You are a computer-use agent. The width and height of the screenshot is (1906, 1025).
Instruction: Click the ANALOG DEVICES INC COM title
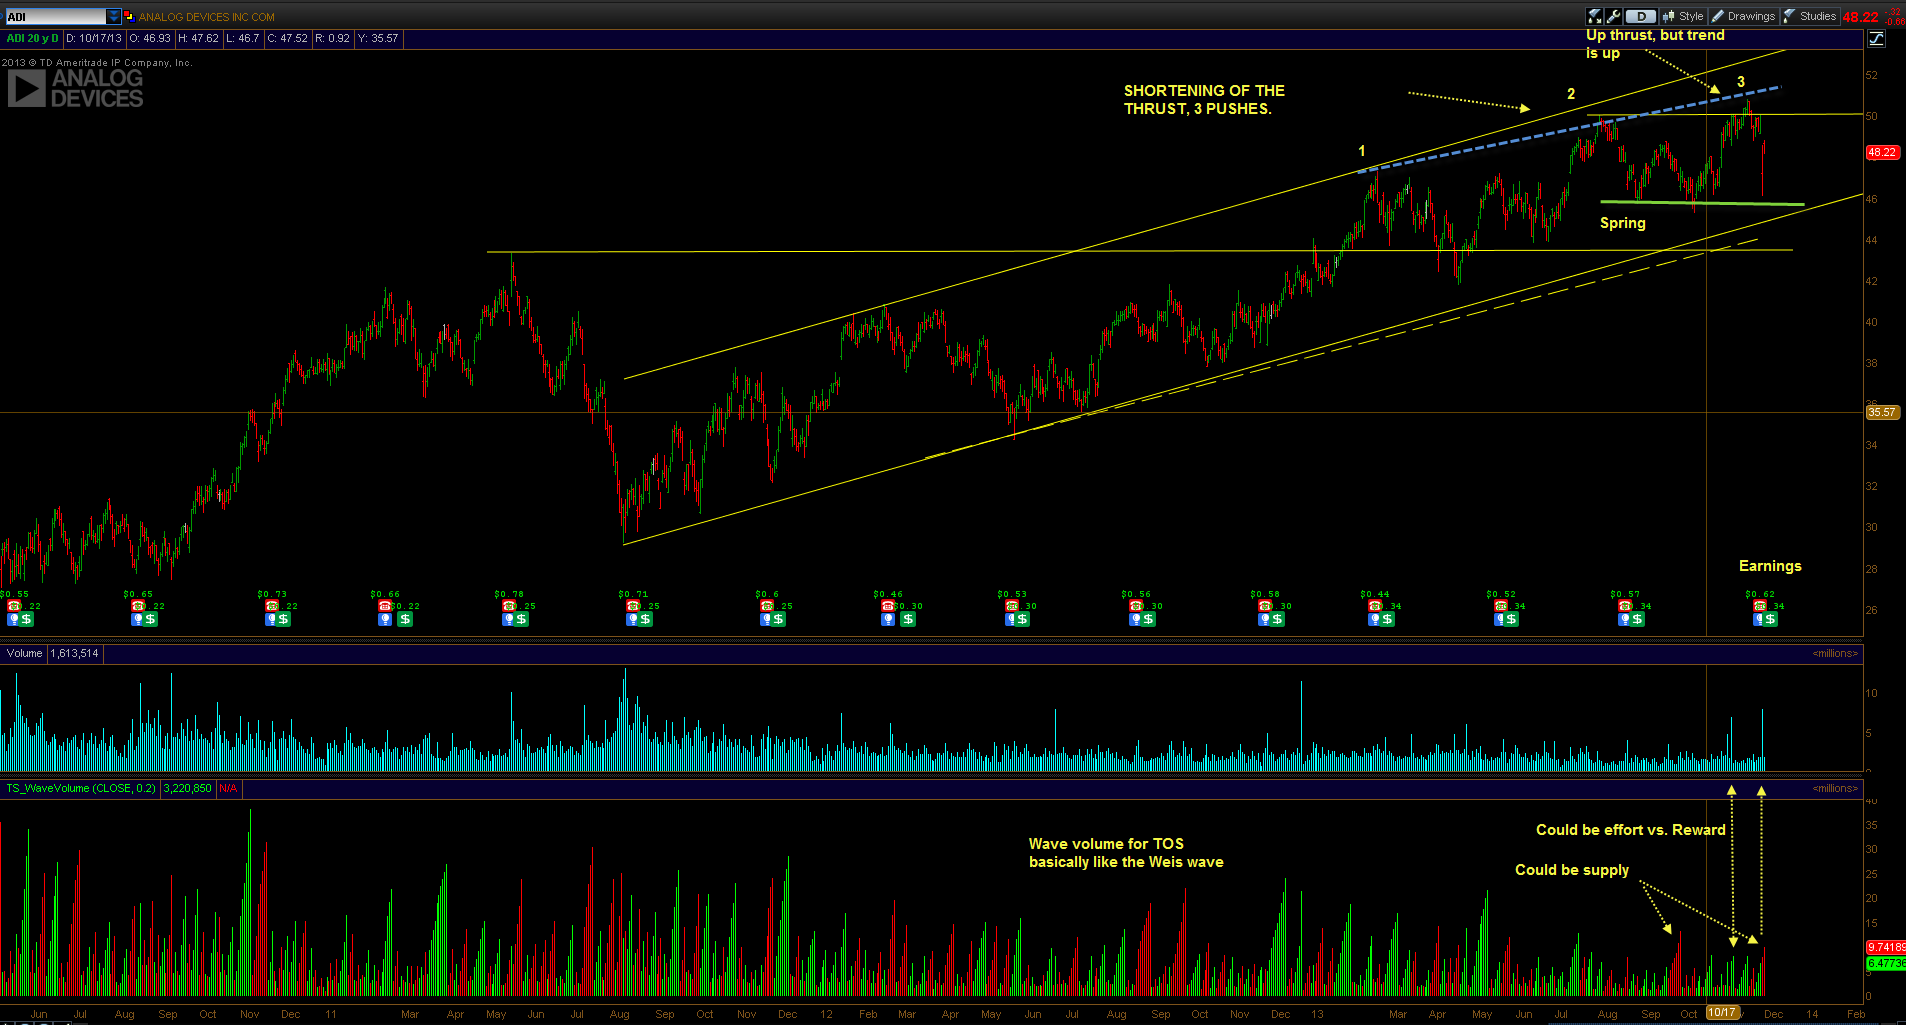207,17
